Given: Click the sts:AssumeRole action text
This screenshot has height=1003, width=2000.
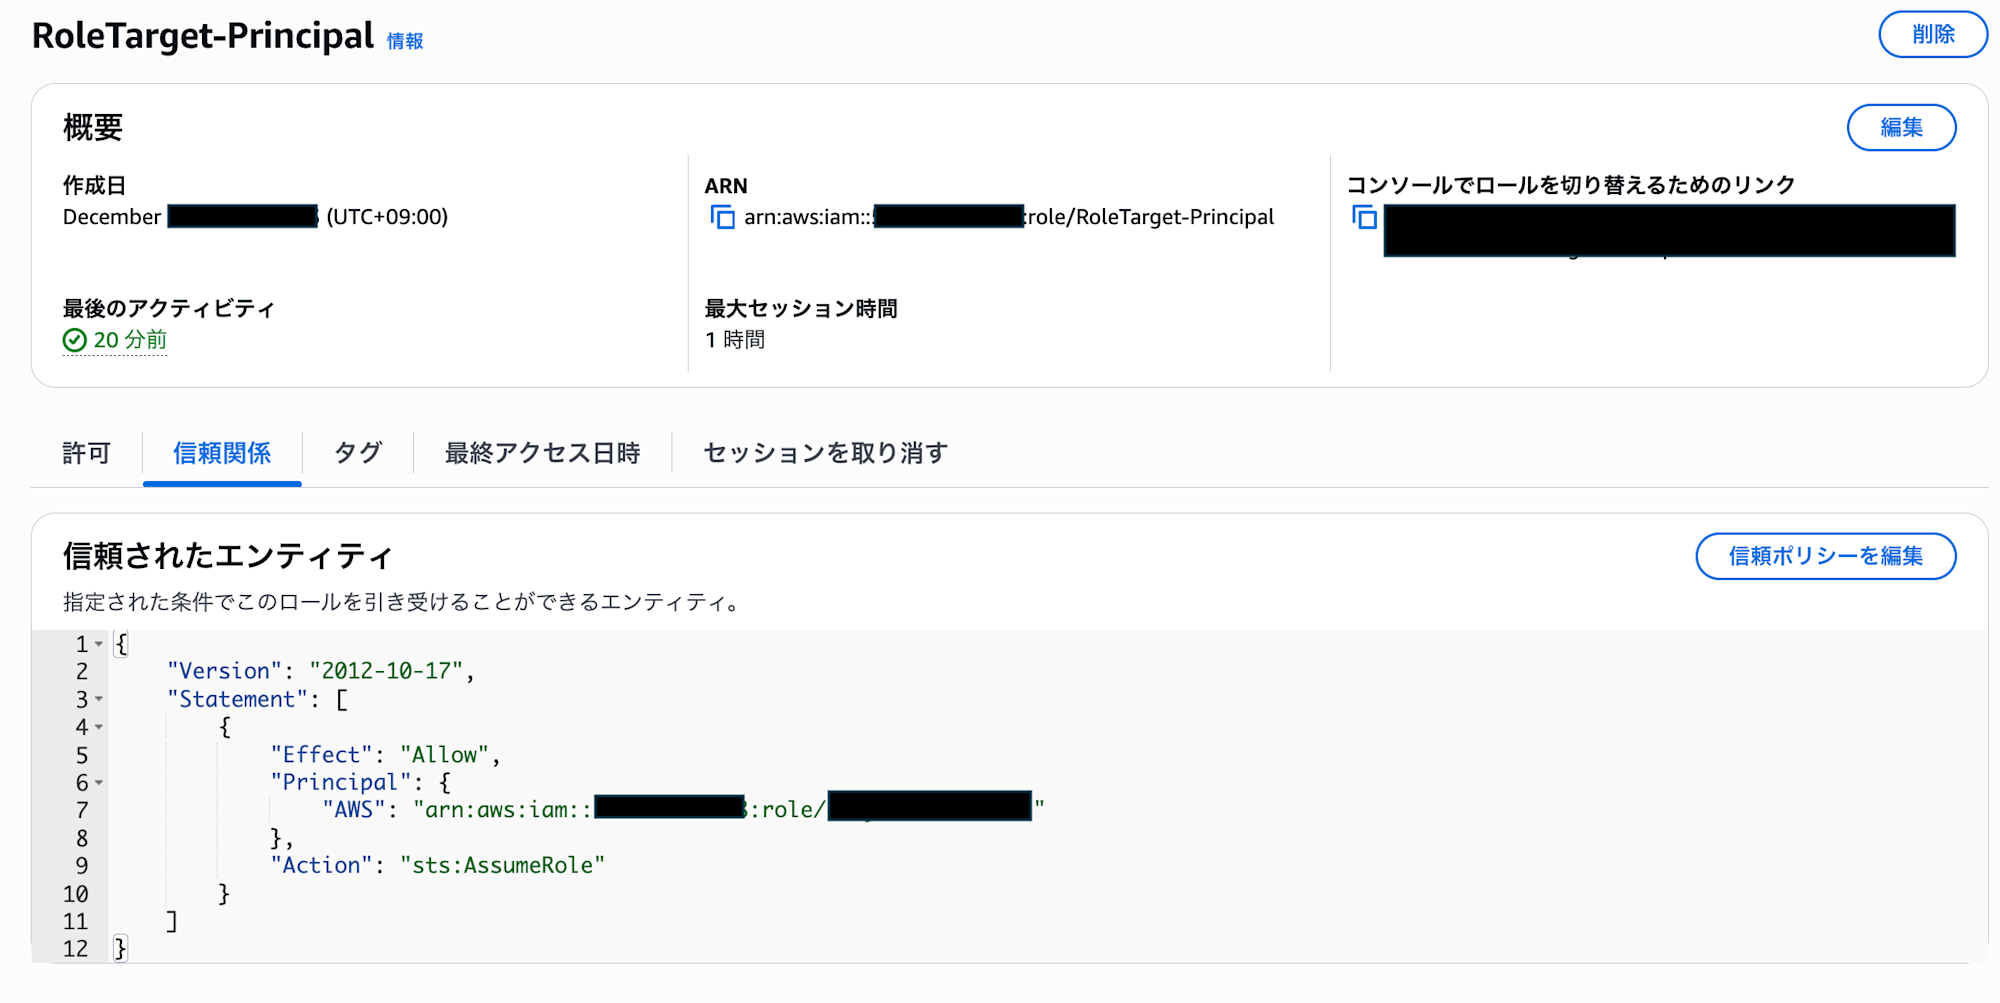Looking at the screenshot, I should coord(502,865).
